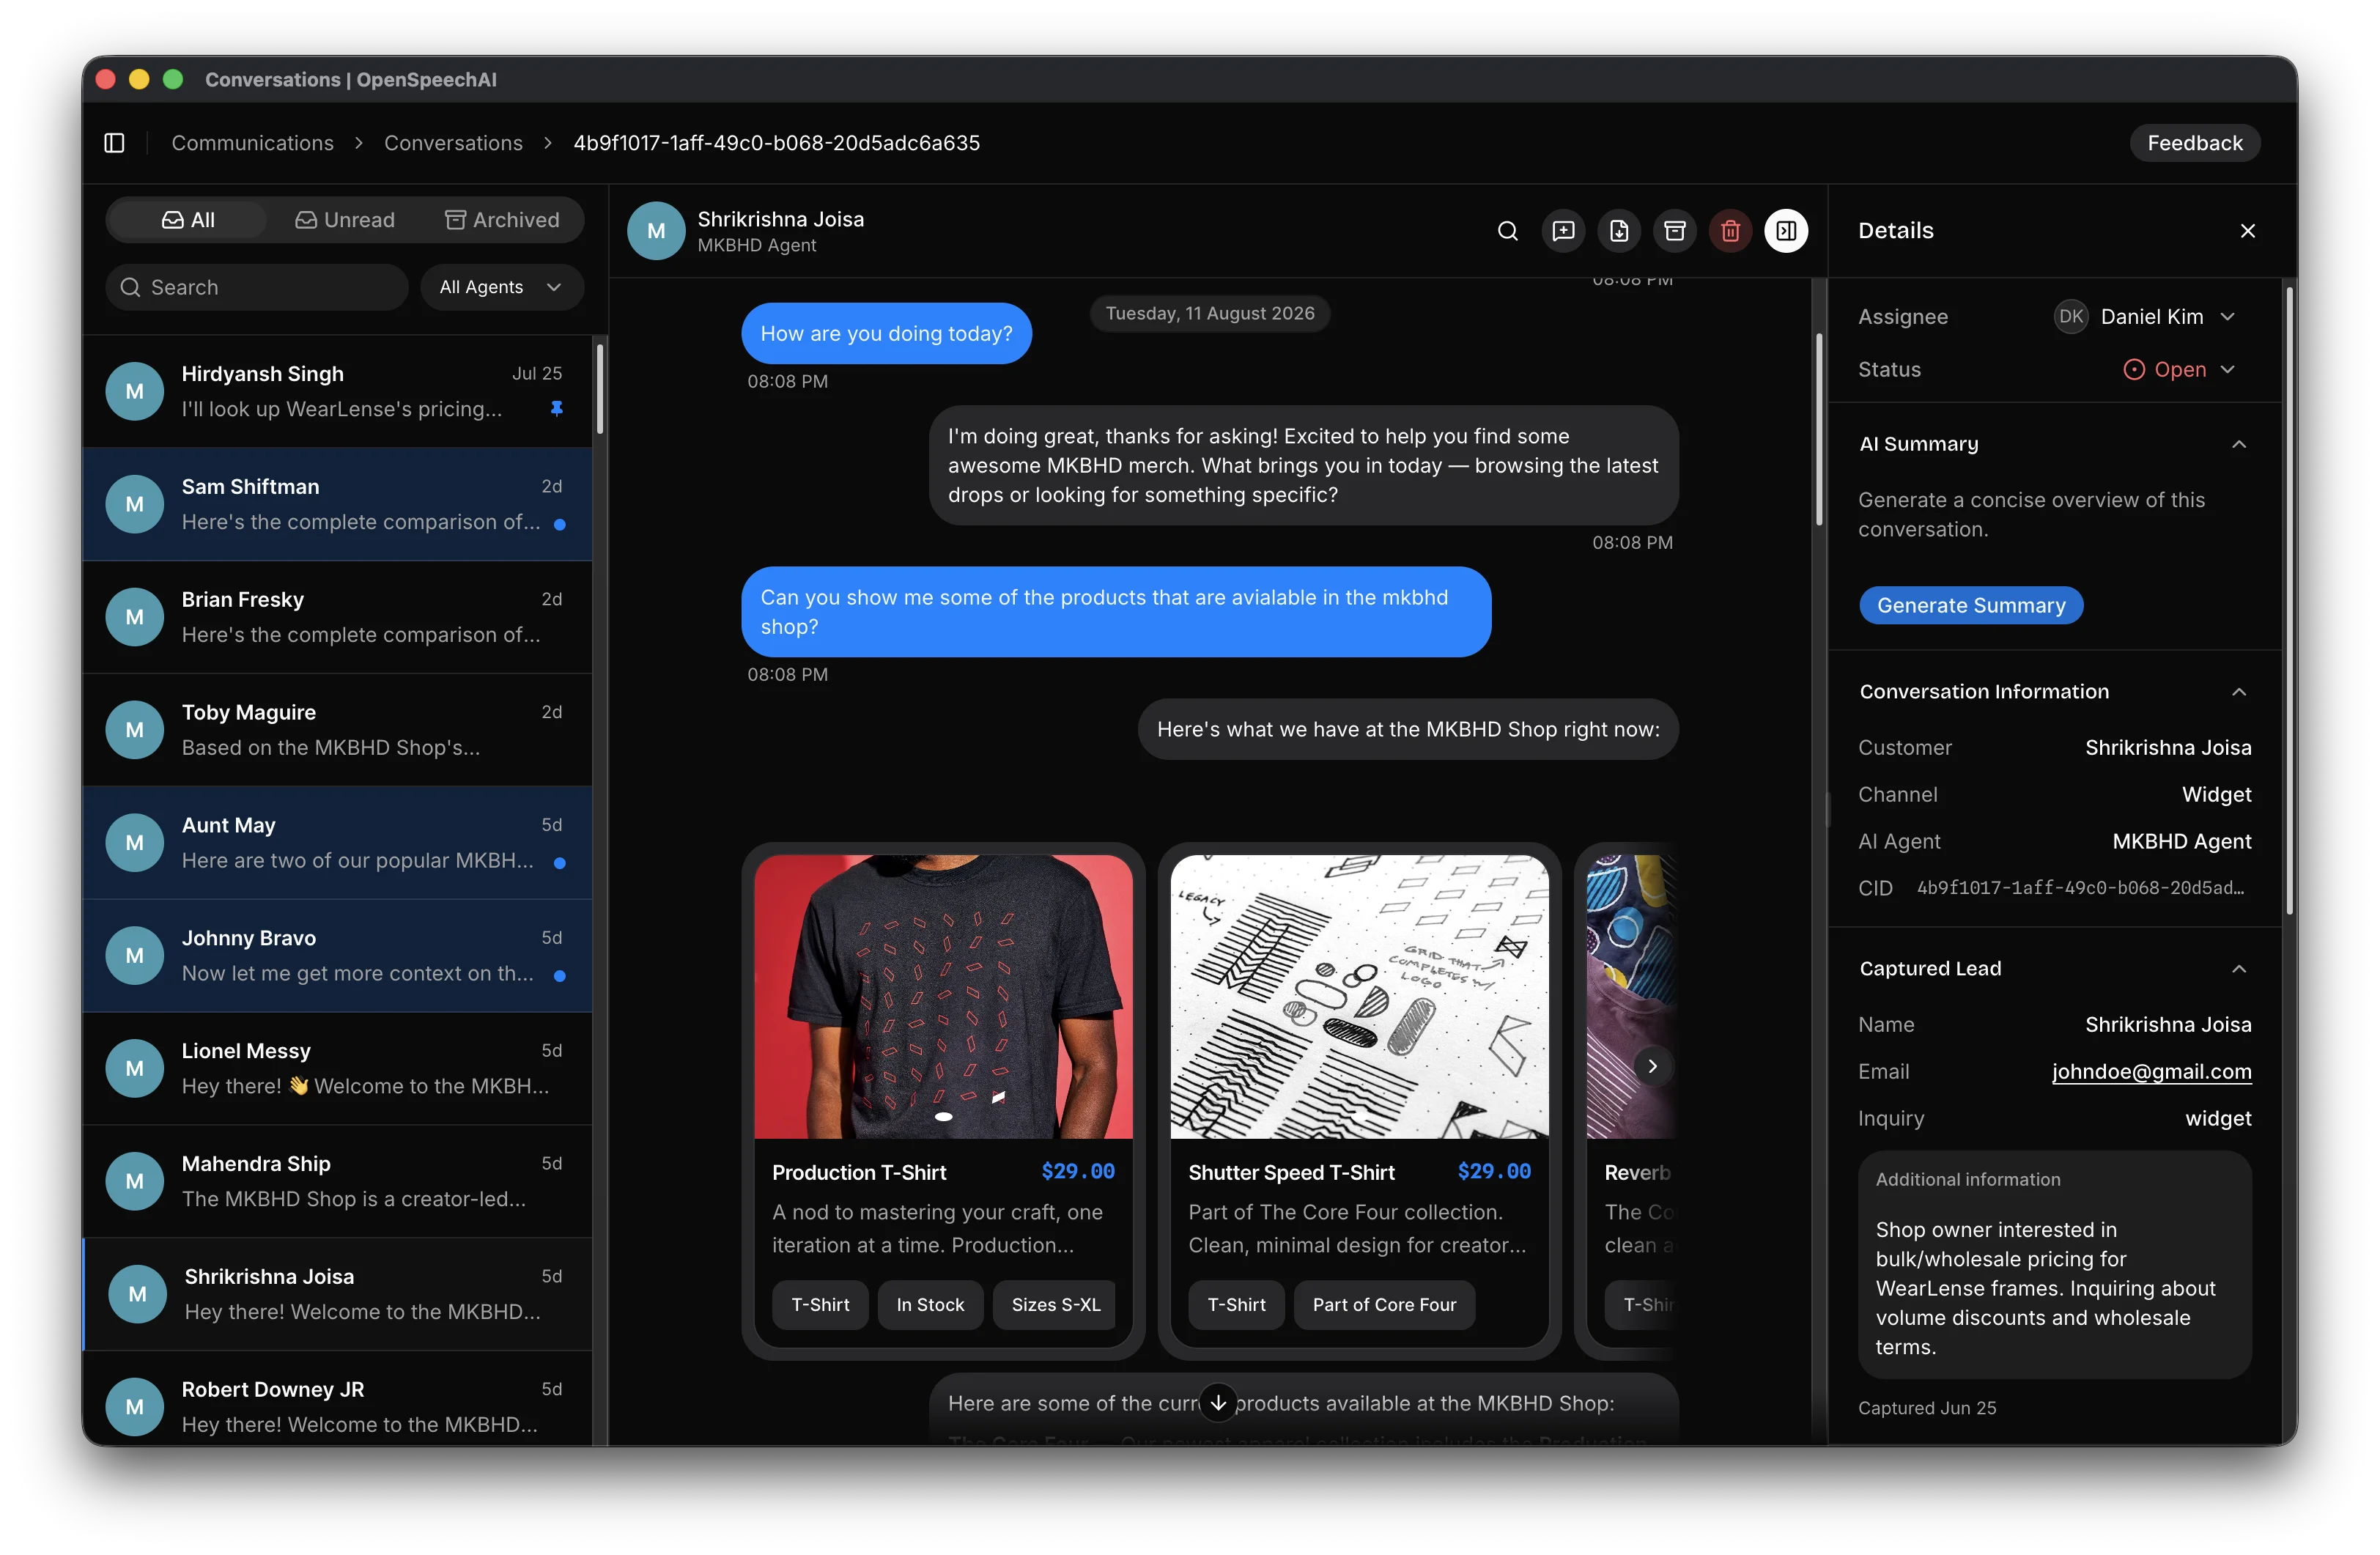This screenshot has height=1555, width=2380.
Task: Open the Feedback button
Action: click(2194, 143)
